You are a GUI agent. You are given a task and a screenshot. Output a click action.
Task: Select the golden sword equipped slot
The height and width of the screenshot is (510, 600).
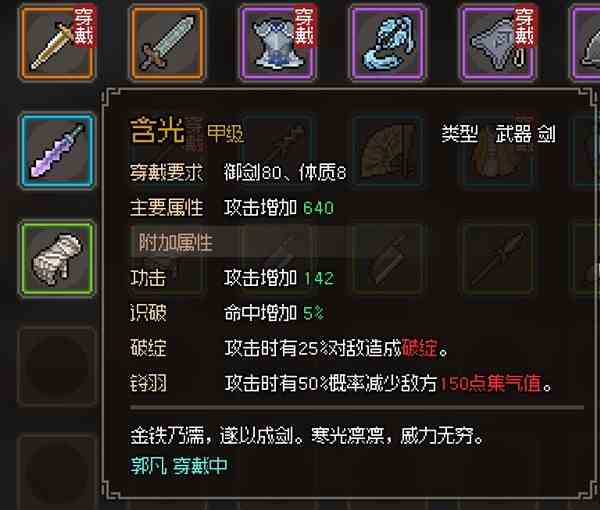click(57, 42)
